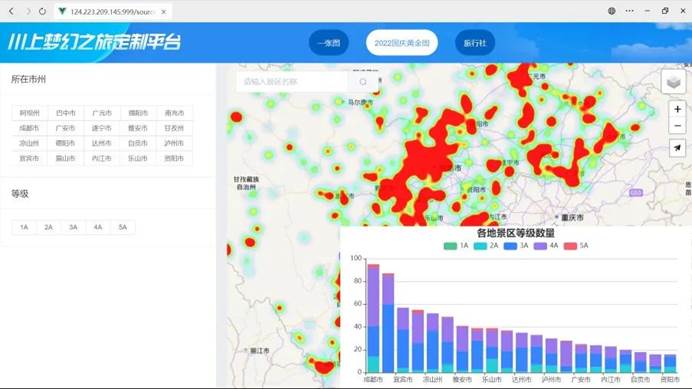Toggle the 1A series in chart legend

pyautogui.click(x=456, y=246)
